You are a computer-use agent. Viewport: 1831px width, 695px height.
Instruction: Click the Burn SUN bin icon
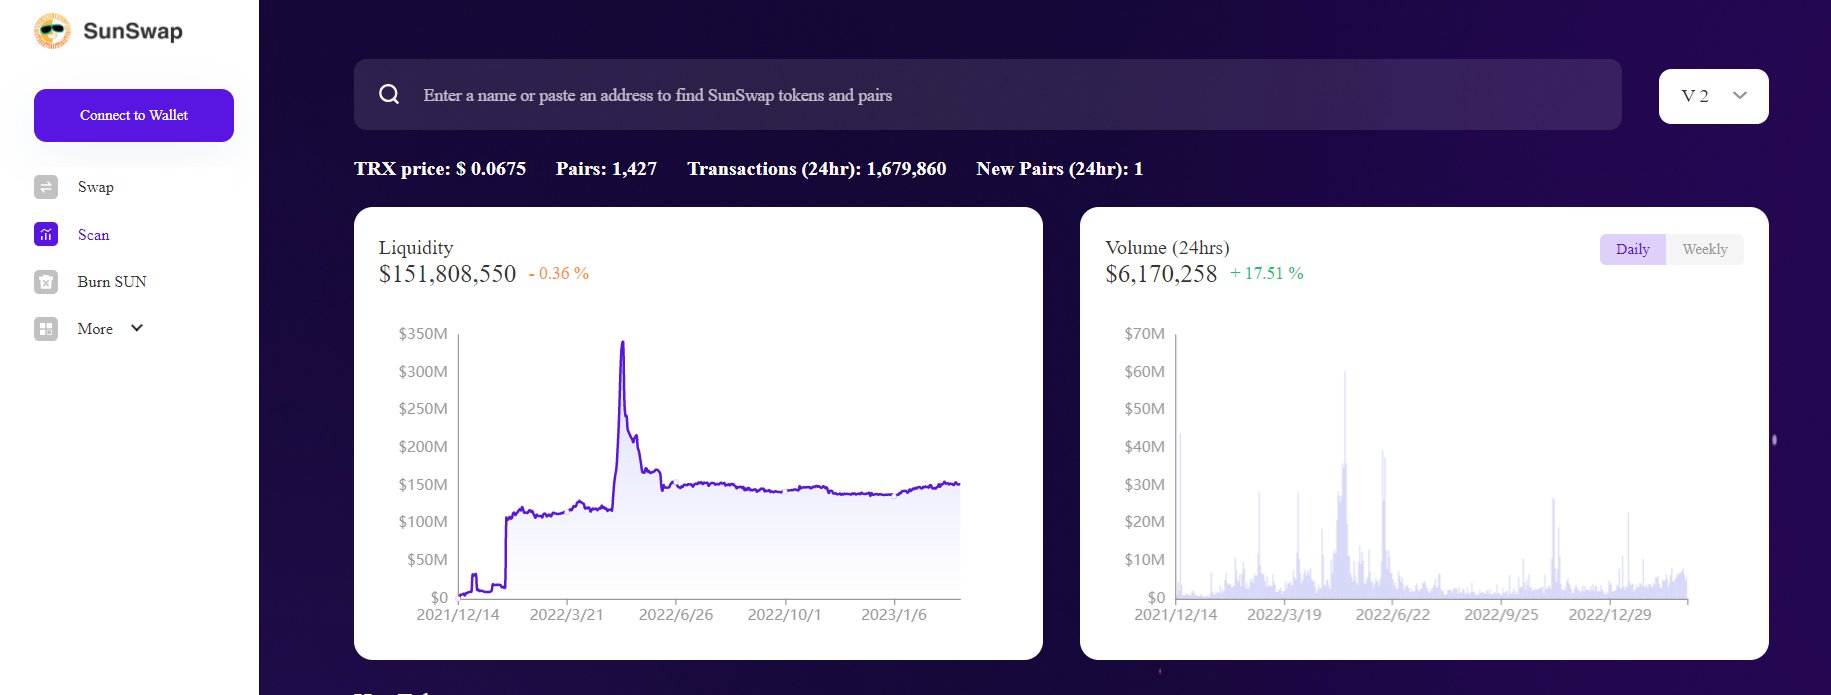click(x=46, y=282)
